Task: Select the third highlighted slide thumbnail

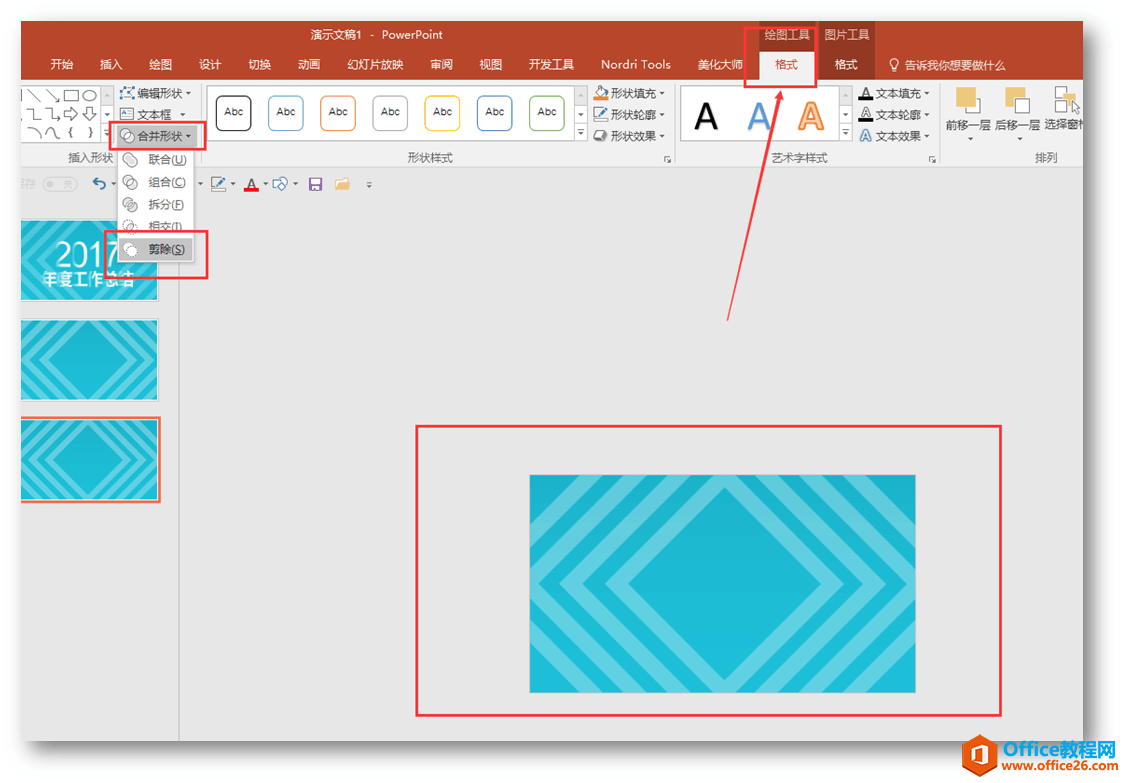Action: click(89, 459)
